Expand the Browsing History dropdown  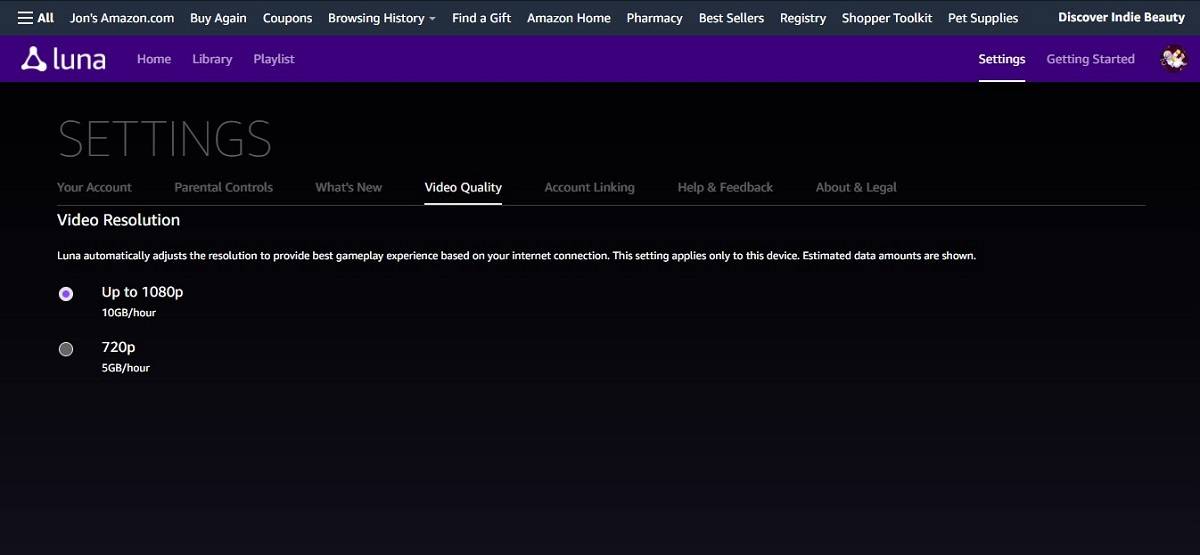(x=382, y=18)
